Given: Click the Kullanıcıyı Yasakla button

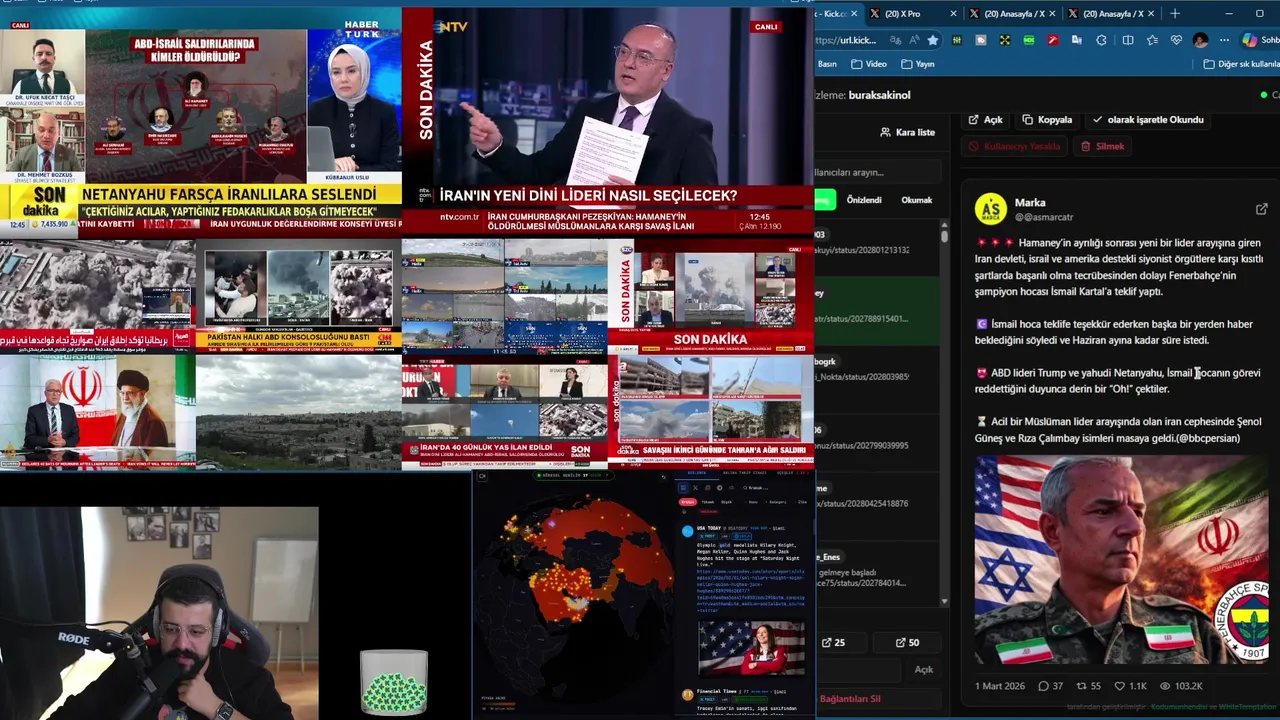Looking at the screenshot, I should point(1014,146).
